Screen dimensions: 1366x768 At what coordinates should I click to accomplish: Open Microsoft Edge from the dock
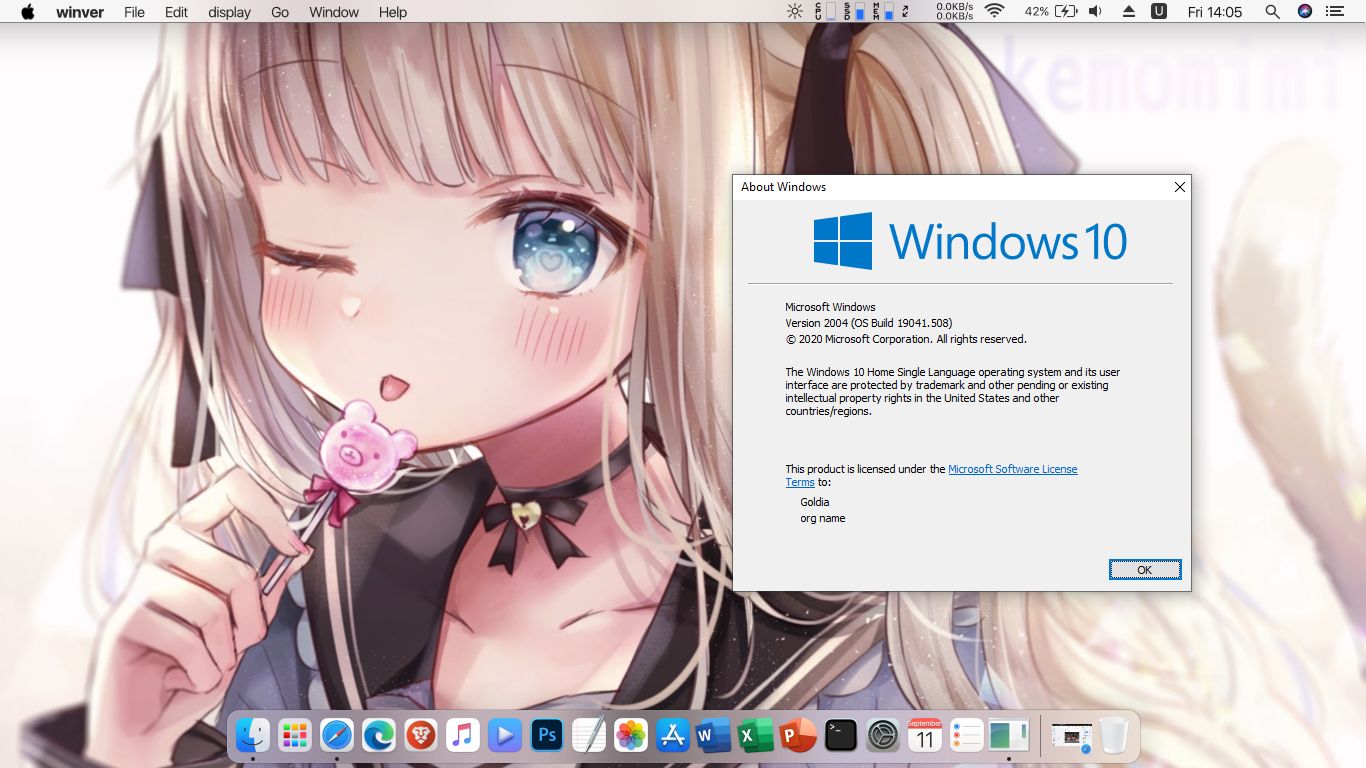coord(379,736)
